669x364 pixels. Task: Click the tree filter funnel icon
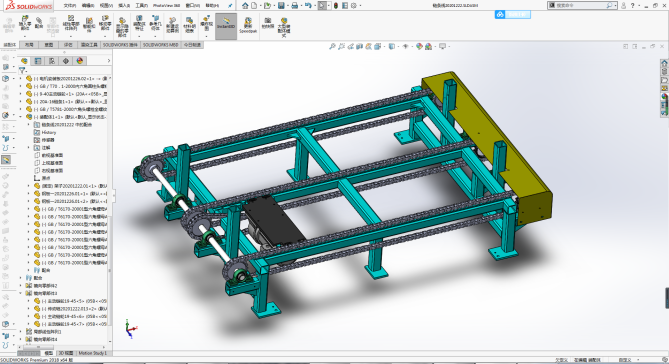click(22, 70)
